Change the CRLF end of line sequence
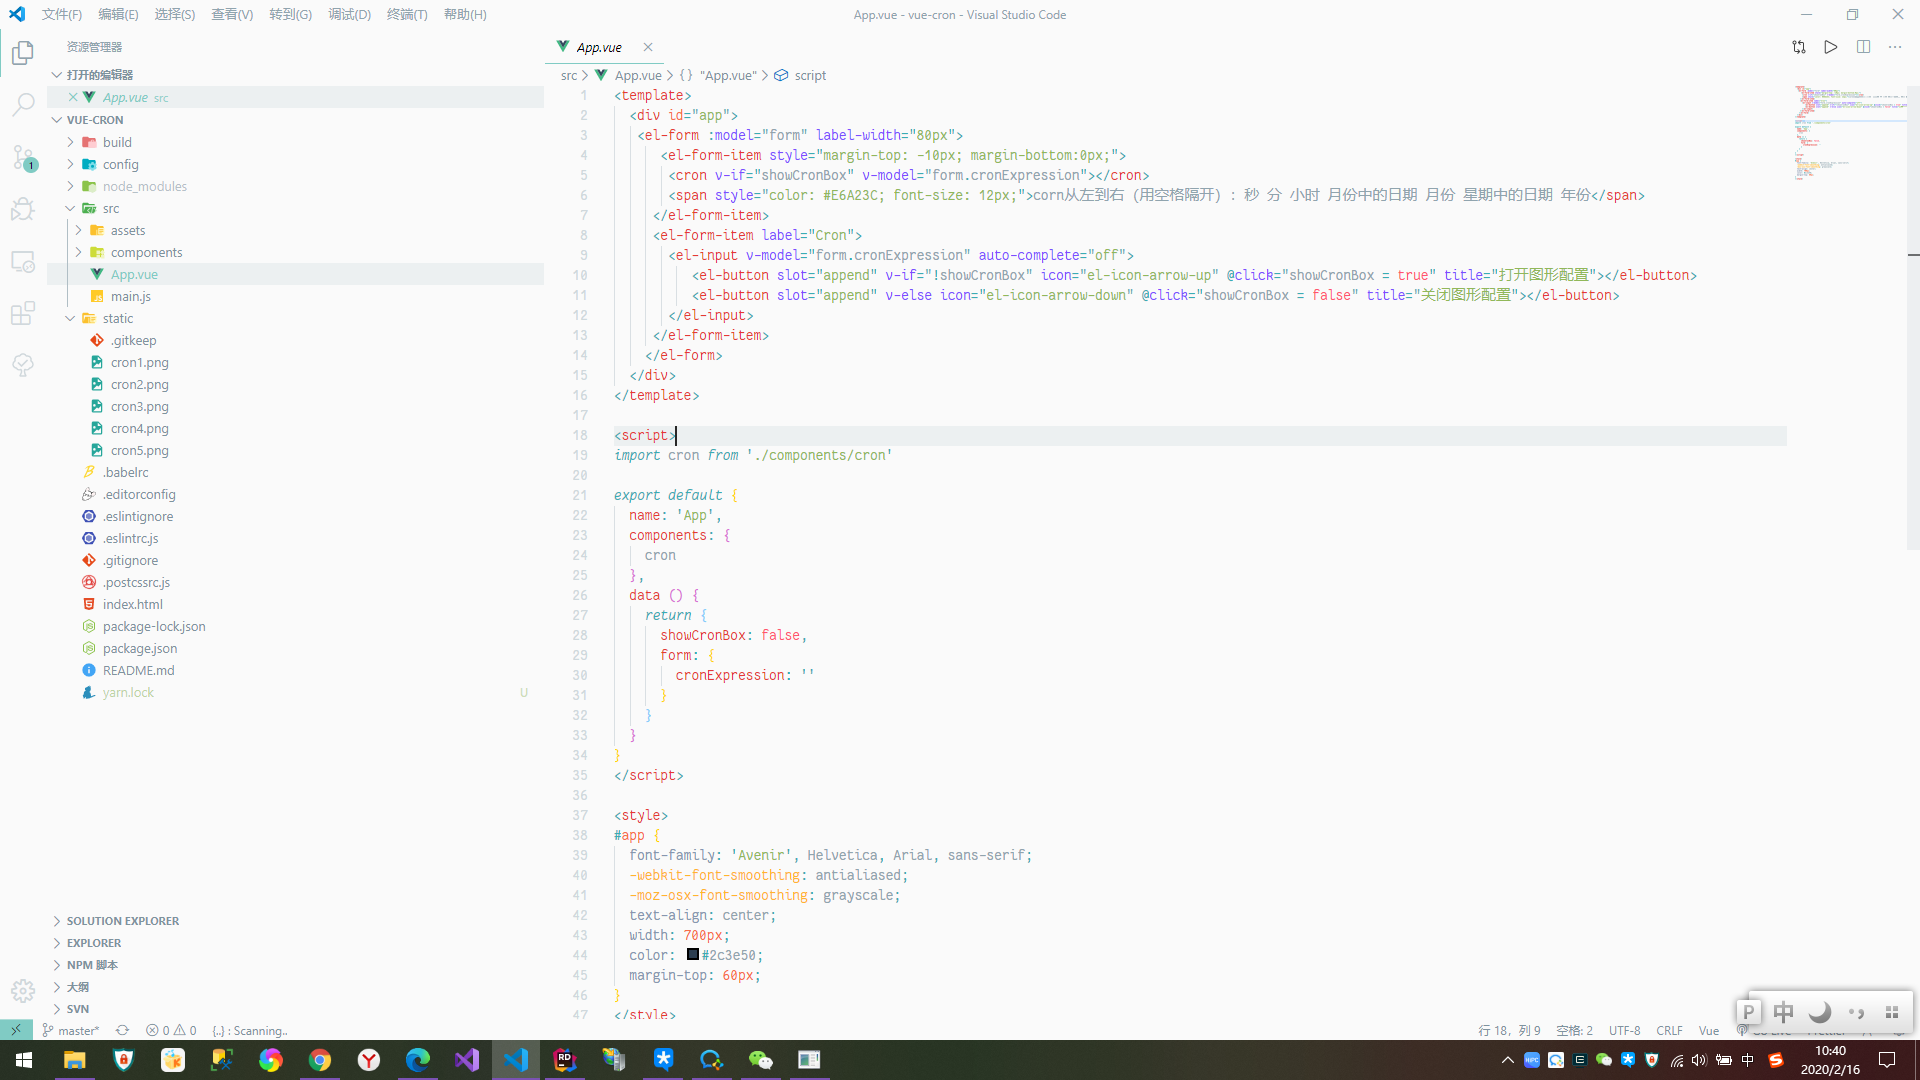Screen dimensions: 1920x1080 pyautogui.click(x=1669, y=1030)
